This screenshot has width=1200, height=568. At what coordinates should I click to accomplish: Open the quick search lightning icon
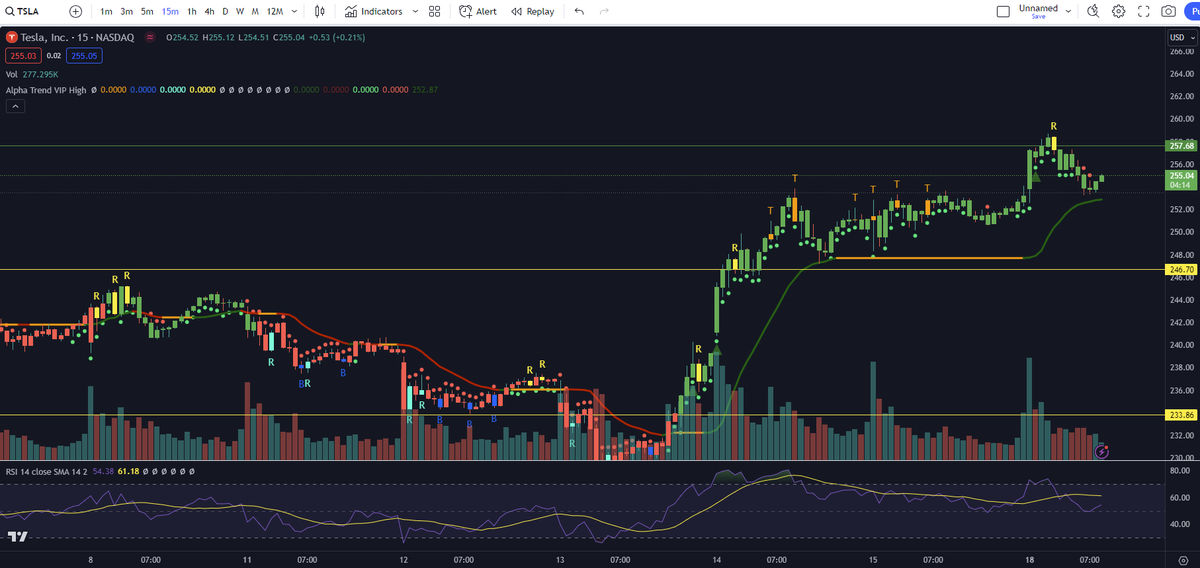tap(1093, 11)
